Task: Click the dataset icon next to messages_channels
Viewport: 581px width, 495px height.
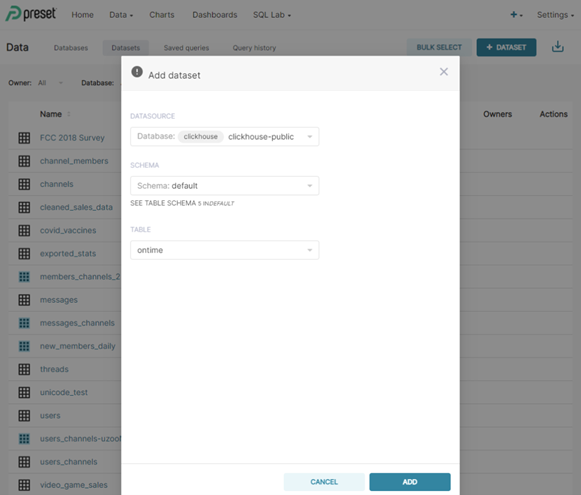Action: pos(24,323)
